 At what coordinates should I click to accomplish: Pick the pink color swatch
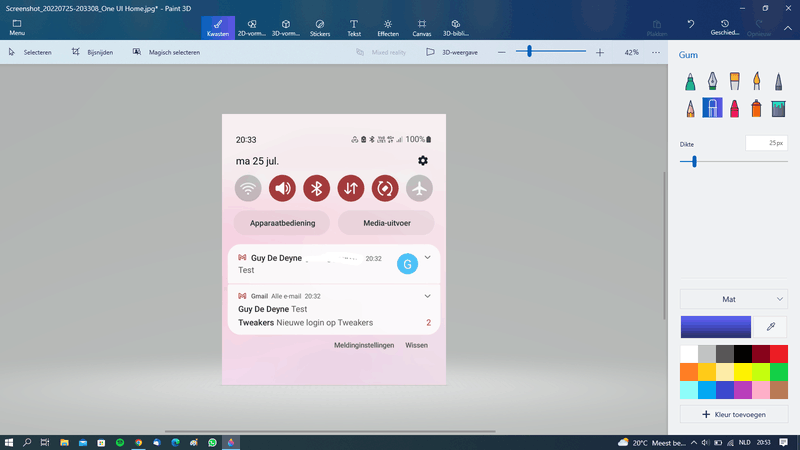(x=761, y=390)
